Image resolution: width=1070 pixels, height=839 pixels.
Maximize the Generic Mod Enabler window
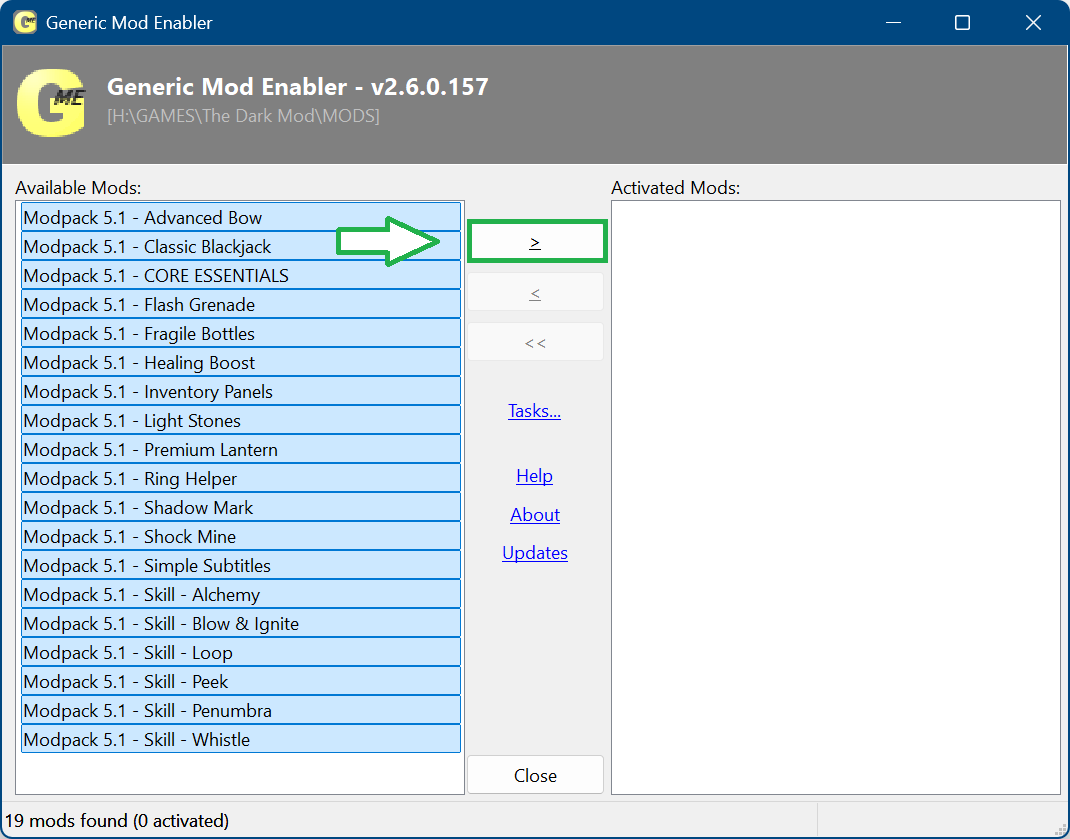962,23
